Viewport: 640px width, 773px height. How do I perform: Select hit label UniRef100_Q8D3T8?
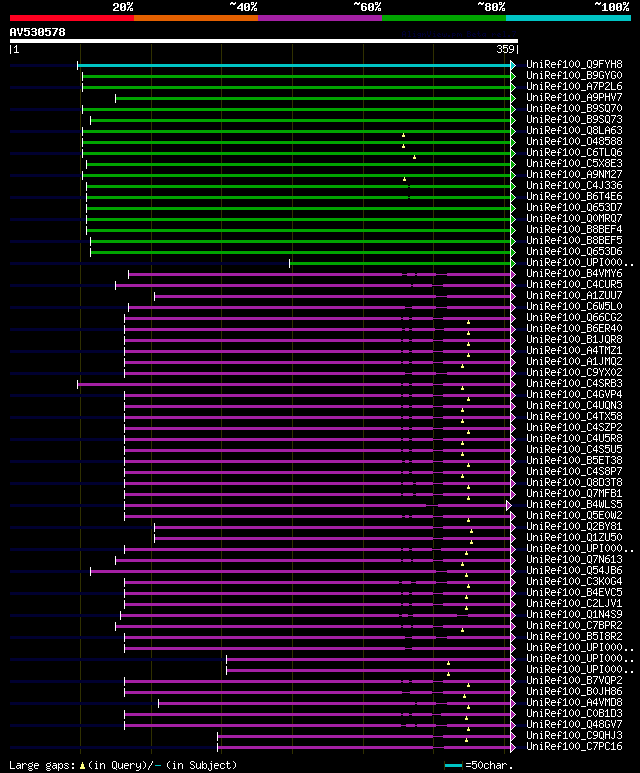coord(574,483)
